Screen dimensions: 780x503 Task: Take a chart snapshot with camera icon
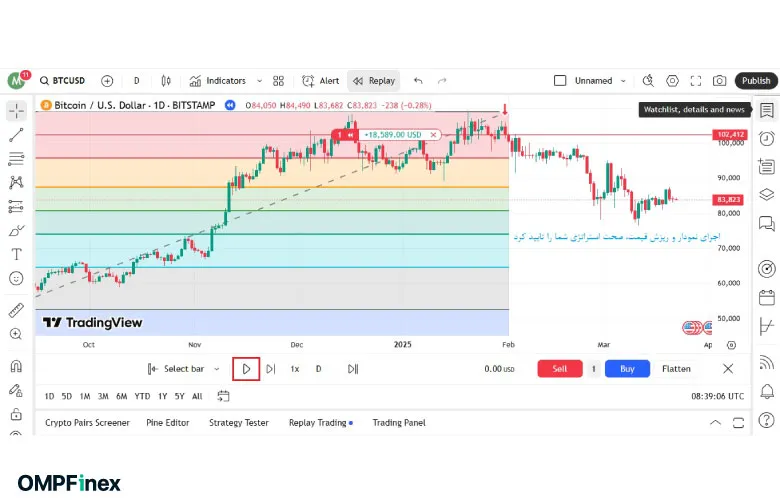coord(720,81)
